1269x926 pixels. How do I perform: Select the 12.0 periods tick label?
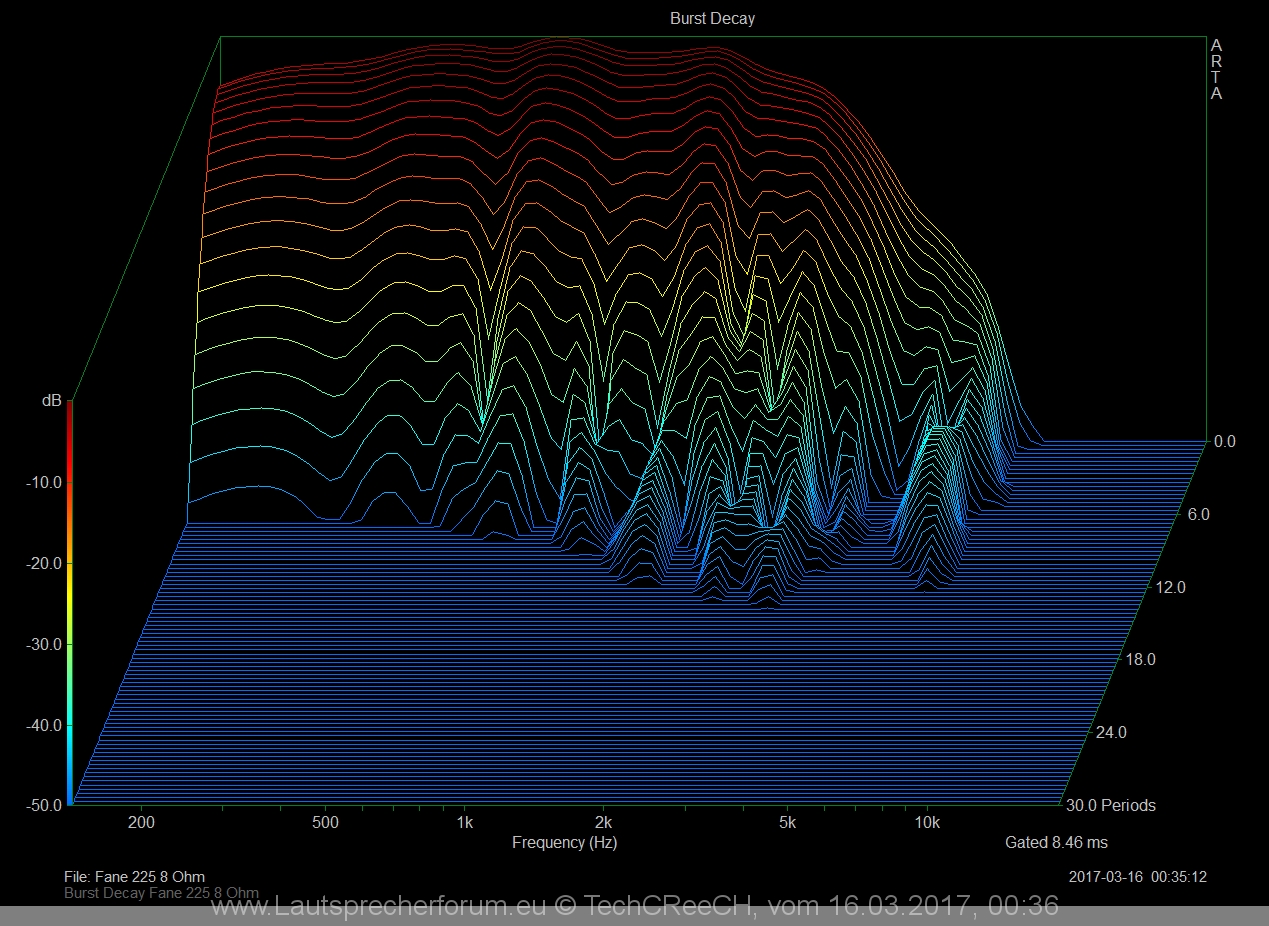[x=1170, y=587]
